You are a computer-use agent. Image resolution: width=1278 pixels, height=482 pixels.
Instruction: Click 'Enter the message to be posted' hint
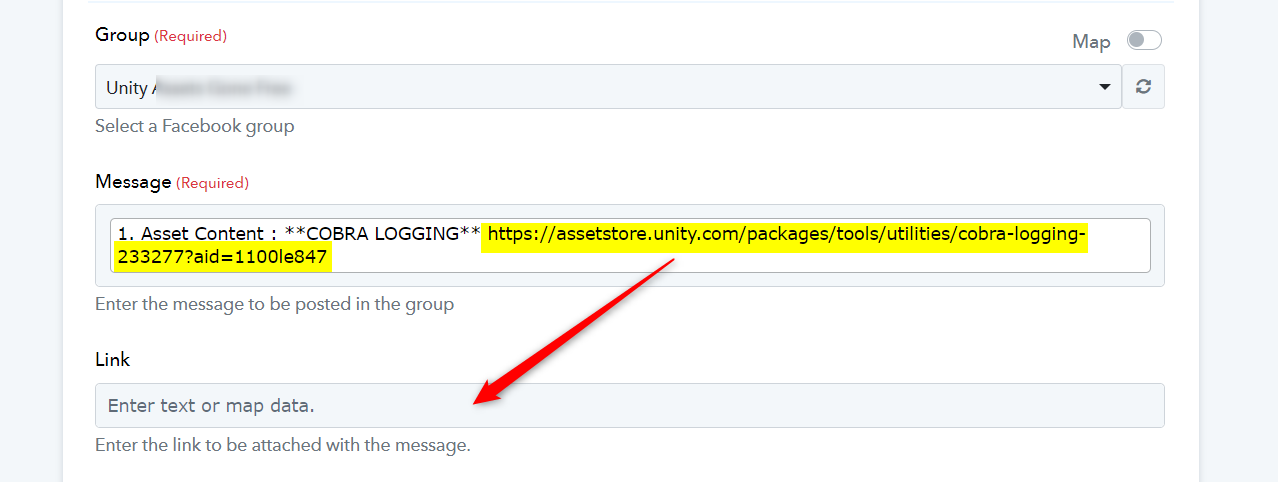274,304
